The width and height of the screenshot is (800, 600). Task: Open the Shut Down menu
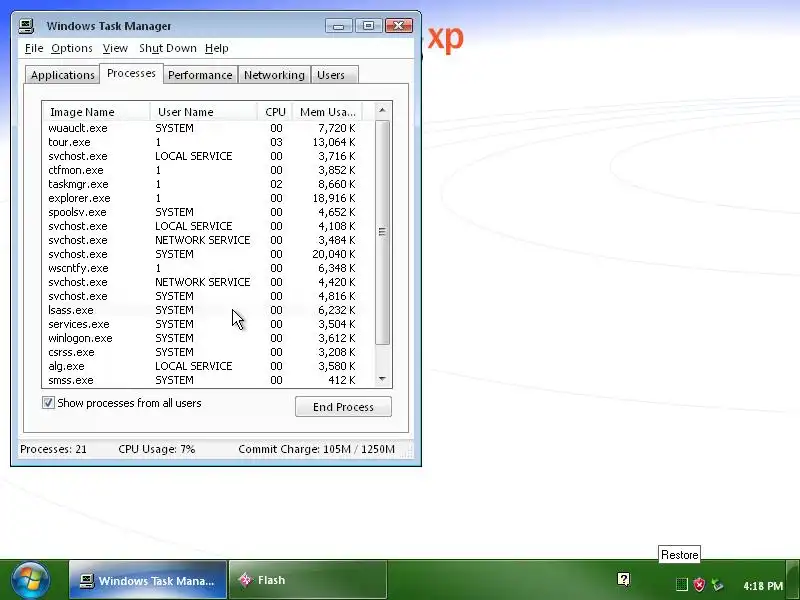[167, 48]
